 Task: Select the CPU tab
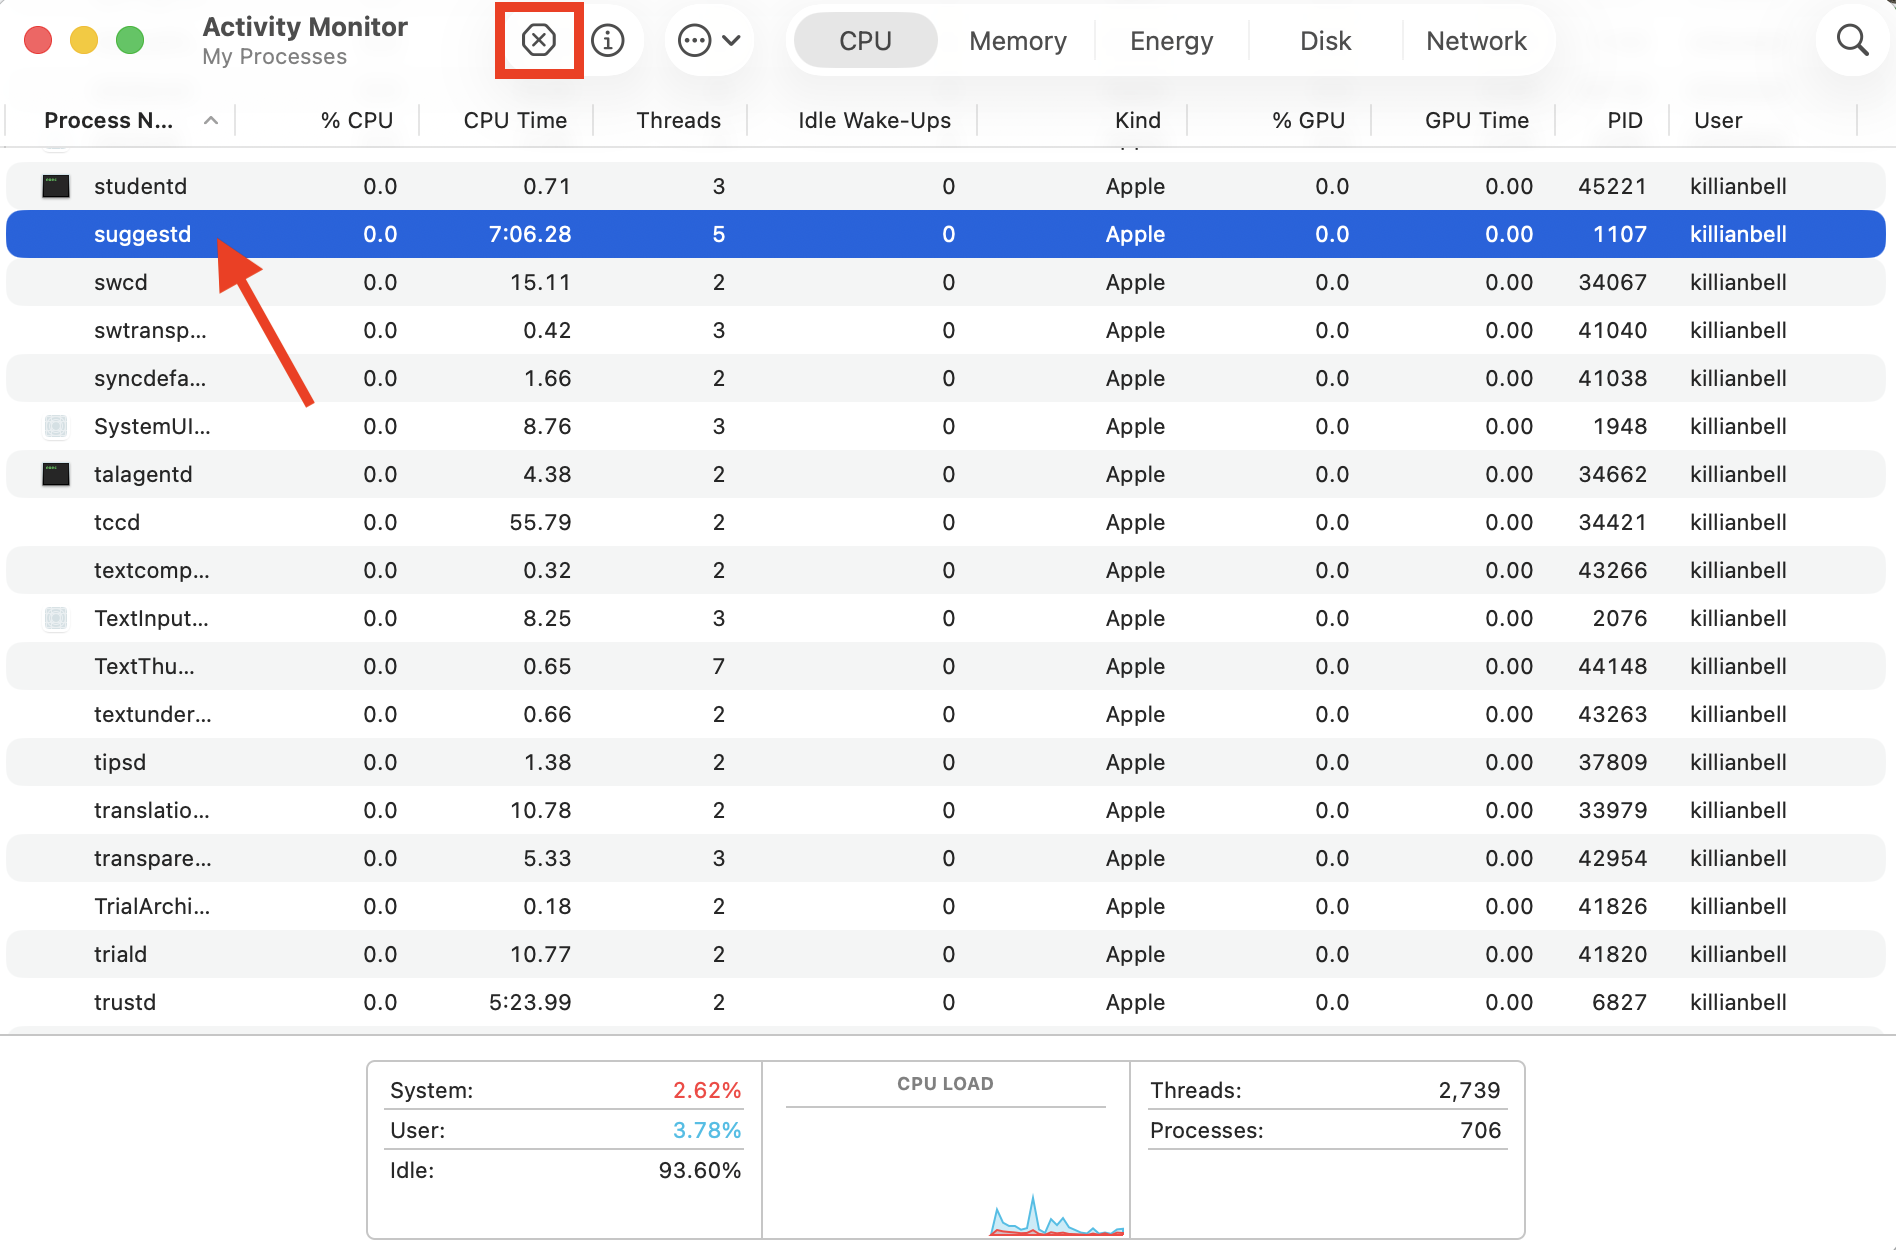point(865,40)
